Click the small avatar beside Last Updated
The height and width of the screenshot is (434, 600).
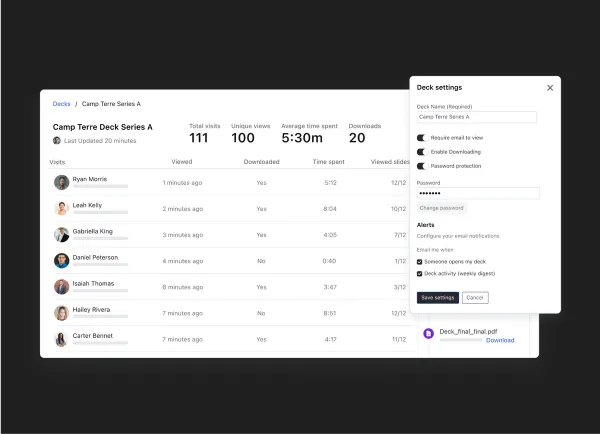click(57, 140)
